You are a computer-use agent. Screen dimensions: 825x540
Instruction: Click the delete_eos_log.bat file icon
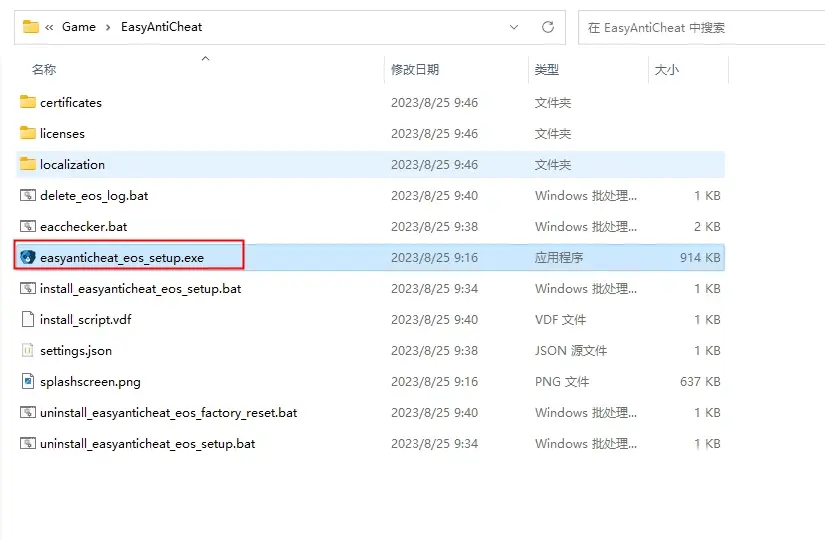(28, 195)
